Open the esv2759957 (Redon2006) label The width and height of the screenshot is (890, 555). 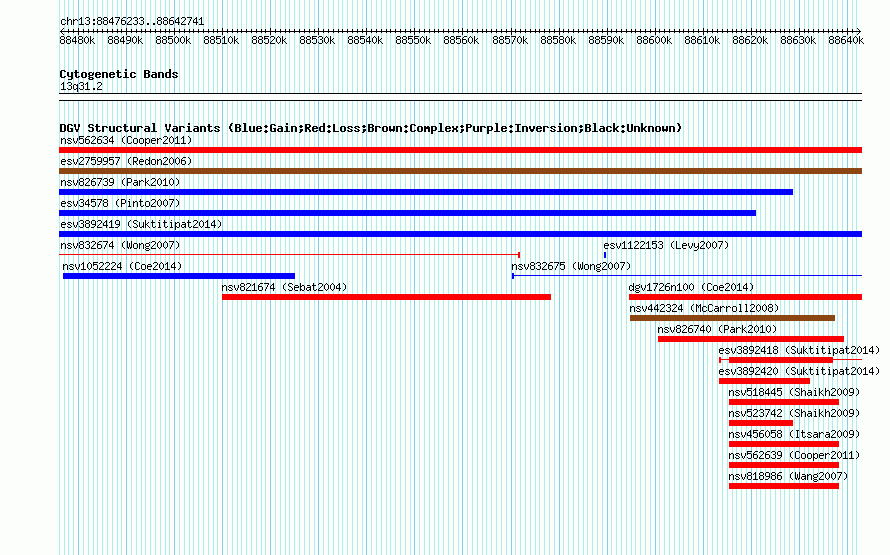click(126, 161)
